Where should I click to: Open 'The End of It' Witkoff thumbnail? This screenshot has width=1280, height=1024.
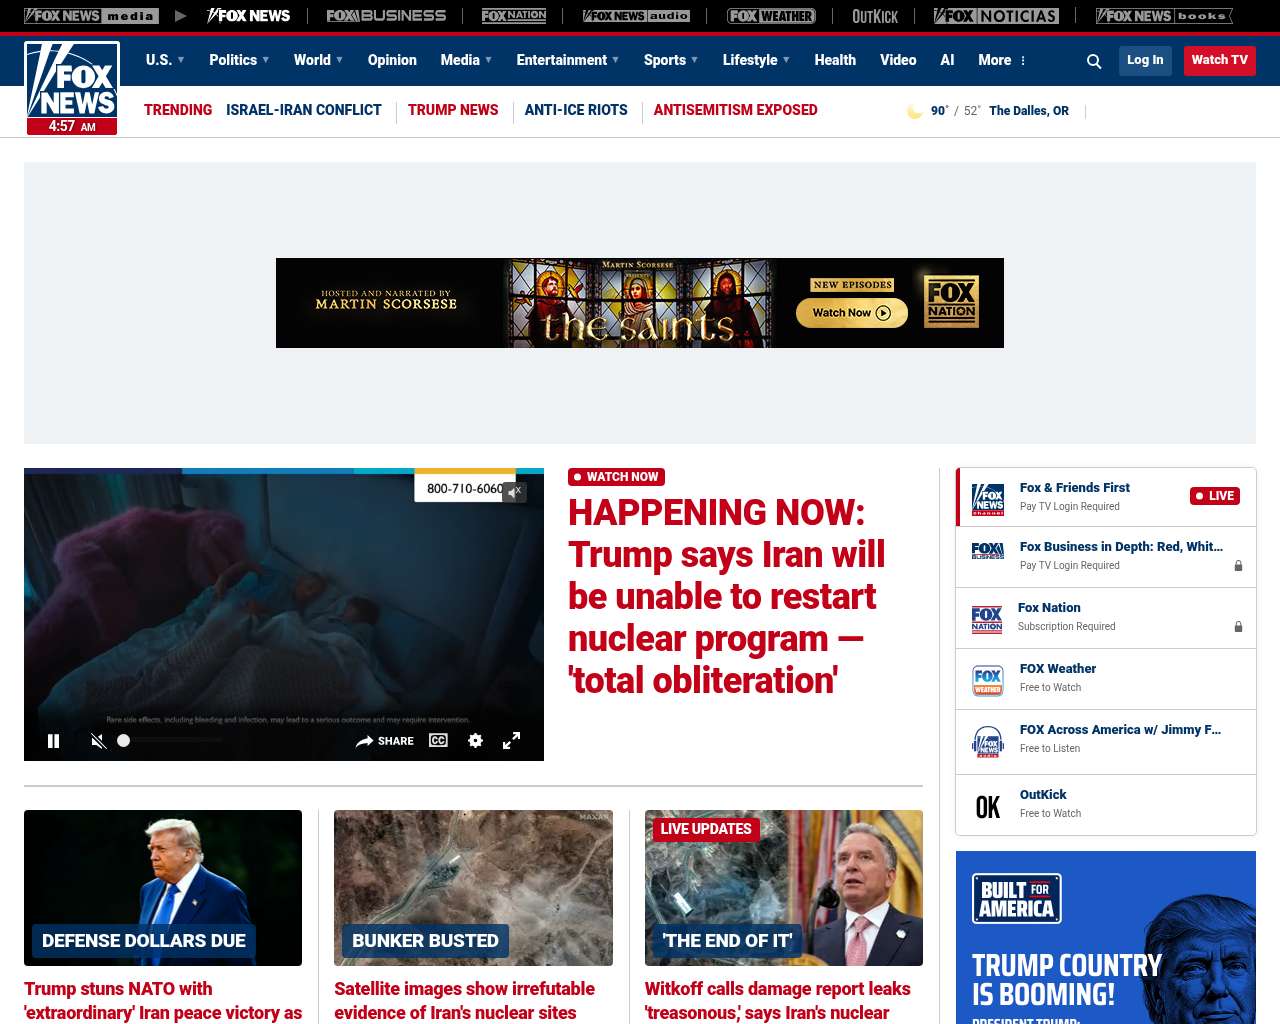784,888
